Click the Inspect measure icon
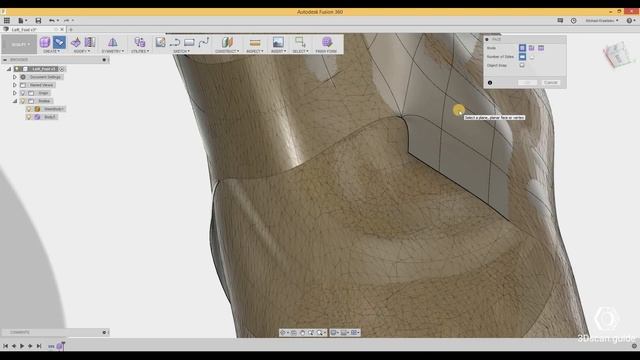 255,42
